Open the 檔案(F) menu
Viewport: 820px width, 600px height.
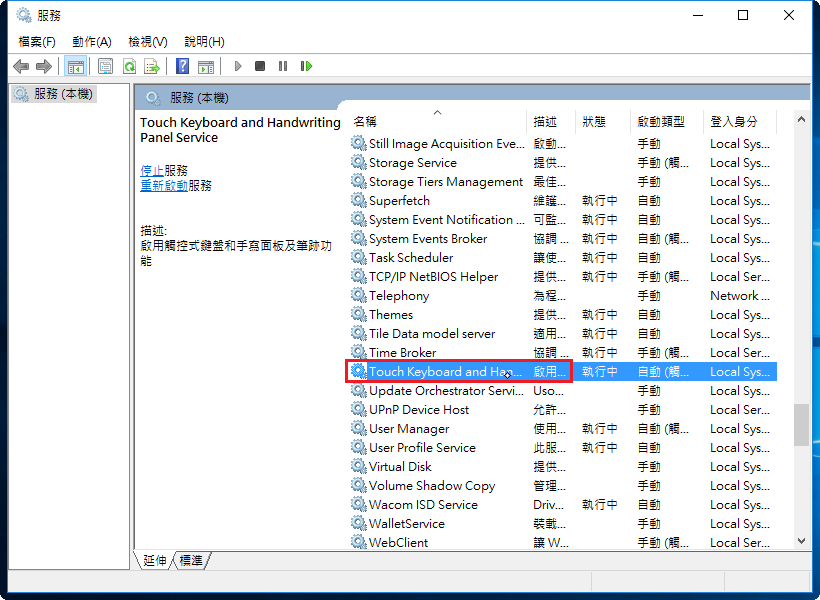tap(37, 41)
